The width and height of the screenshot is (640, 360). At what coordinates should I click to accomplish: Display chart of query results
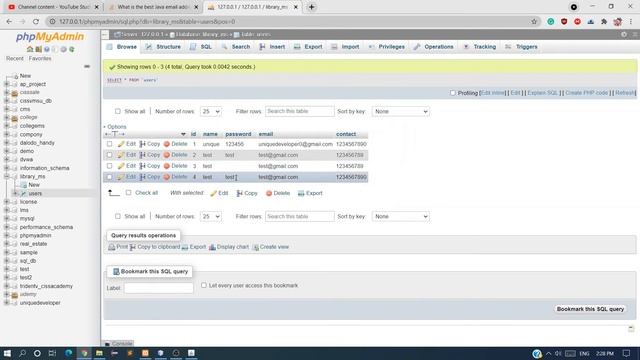(229, 247)
